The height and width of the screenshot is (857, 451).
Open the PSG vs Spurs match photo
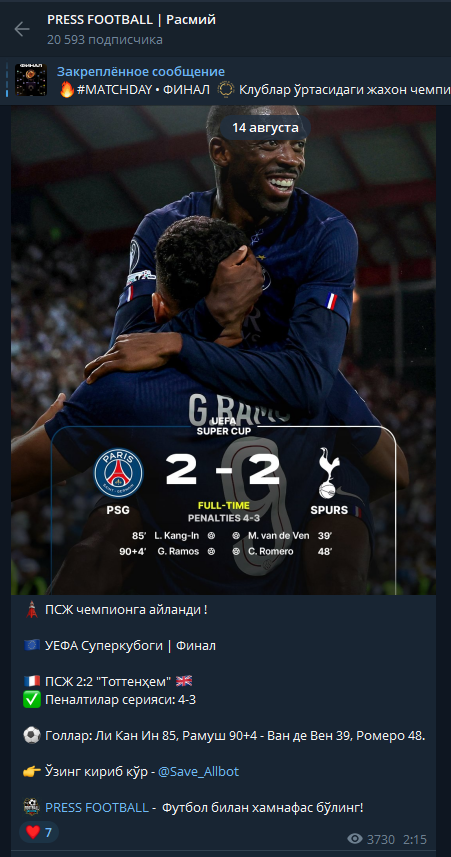224,350
